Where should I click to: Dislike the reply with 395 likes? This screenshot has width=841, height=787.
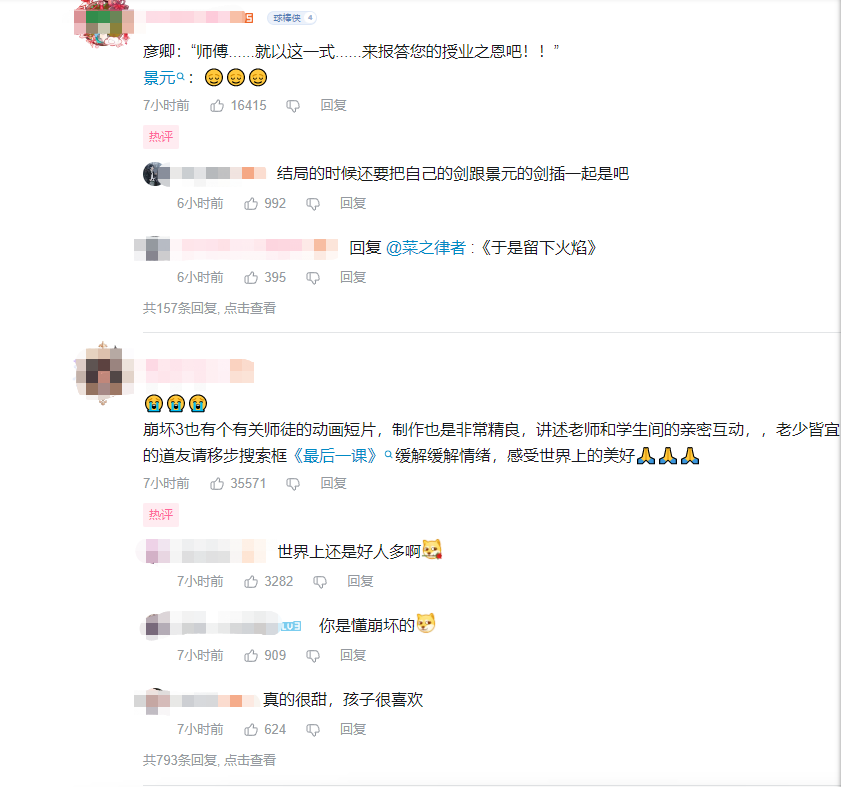click(x=313, y=278)
